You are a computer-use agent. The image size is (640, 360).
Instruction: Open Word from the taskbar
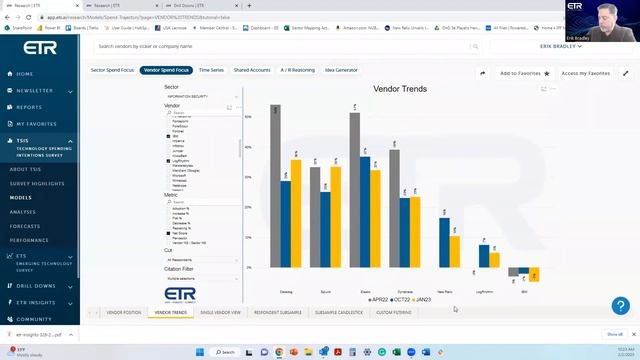[x=426, y=352]
